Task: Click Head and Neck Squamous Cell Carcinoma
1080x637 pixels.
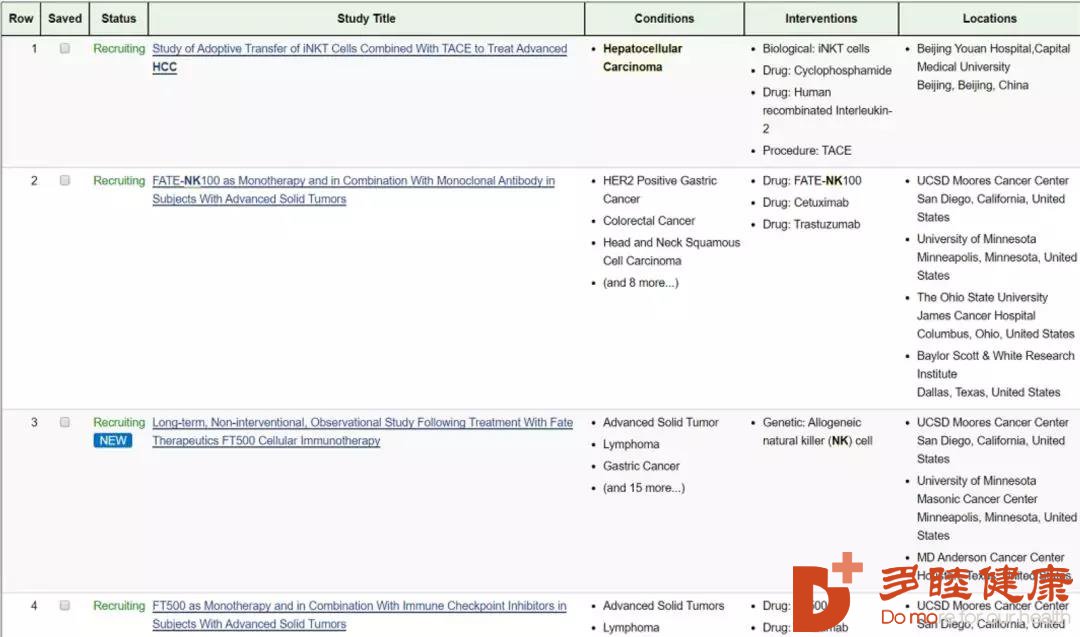Action: (x=672, y=251)
